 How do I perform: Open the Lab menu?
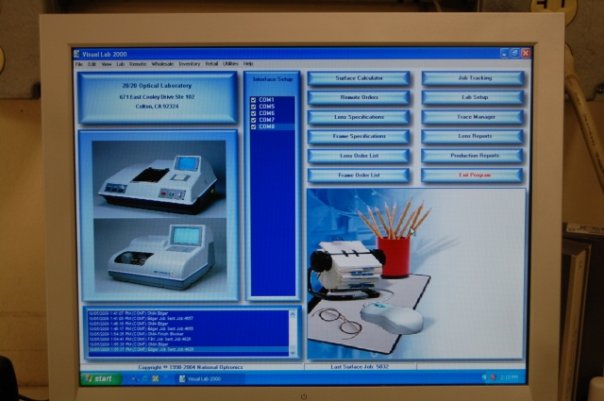pyautogui.click(x=121, y=64)
